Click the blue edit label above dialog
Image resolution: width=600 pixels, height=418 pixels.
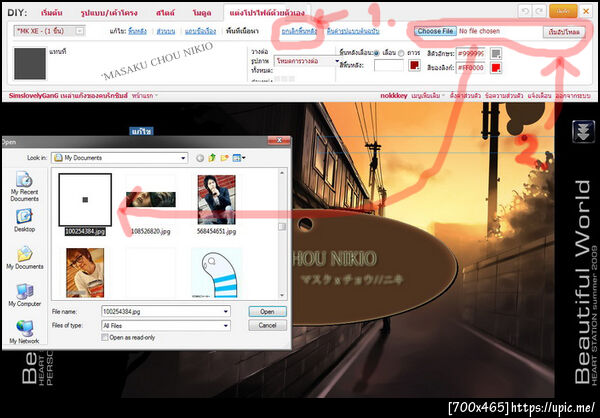pyautogui.click(x=142, y=131)
